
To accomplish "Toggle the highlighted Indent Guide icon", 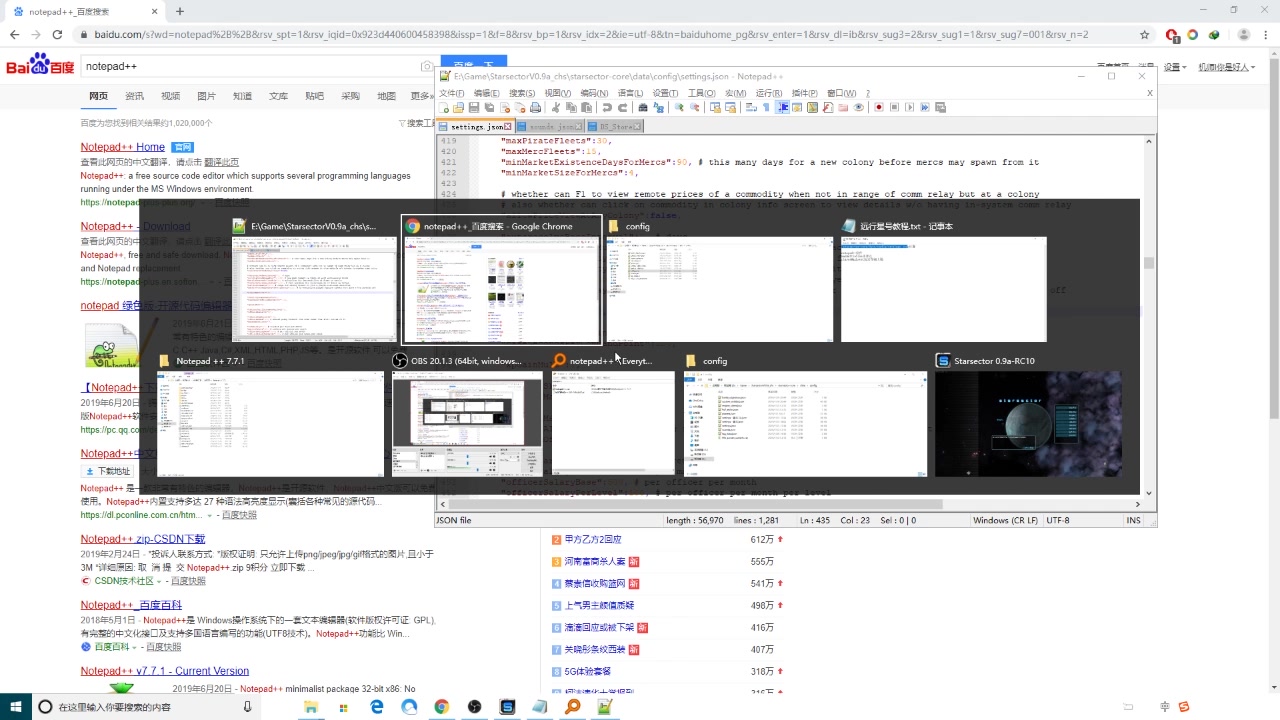I will pyautogui.click(x=782, y=107).
